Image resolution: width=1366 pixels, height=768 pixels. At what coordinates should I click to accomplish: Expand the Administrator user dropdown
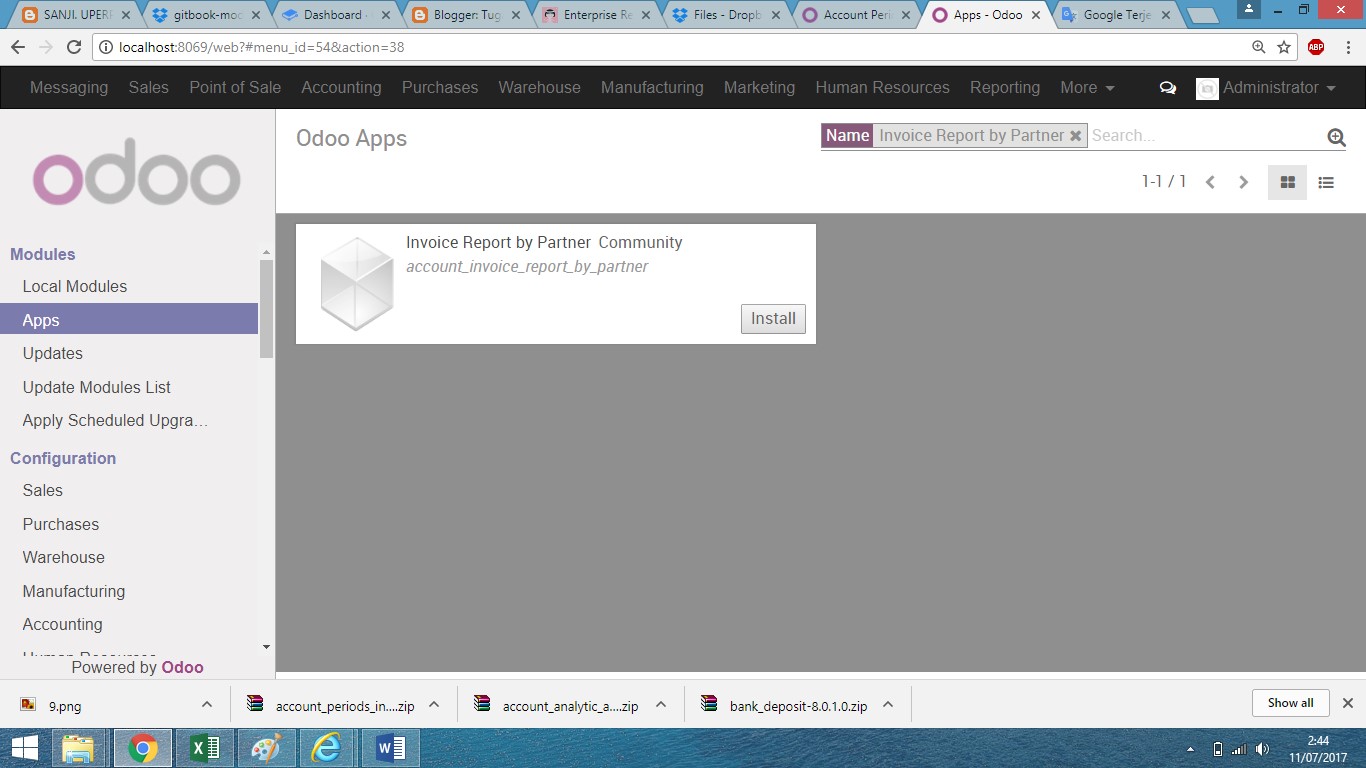click(x=1266, y=88)
